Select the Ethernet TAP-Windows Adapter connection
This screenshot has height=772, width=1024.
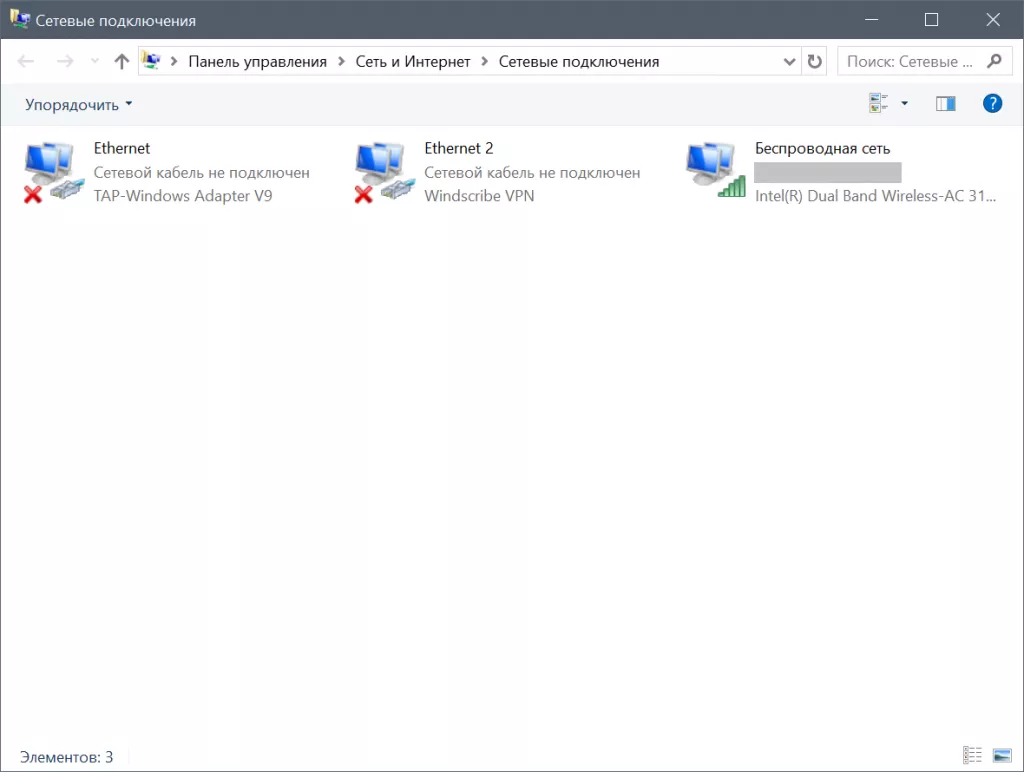120,148
